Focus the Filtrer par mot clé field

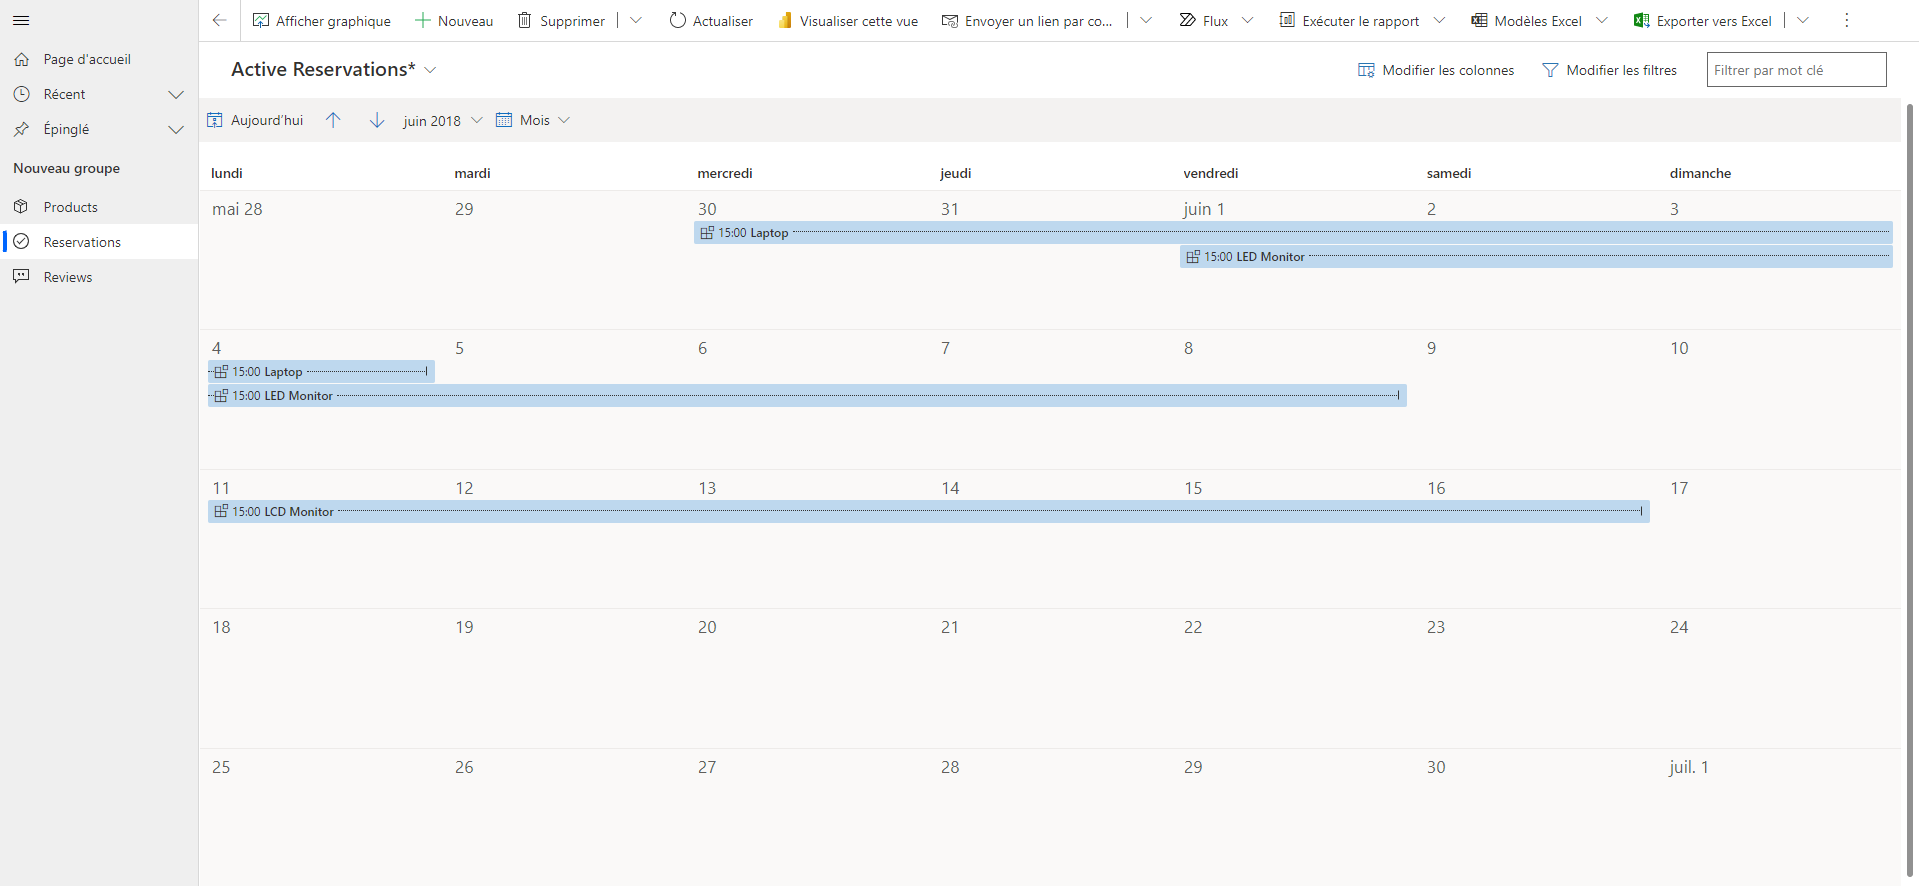pyautogui.click(x=1796, y=70)
